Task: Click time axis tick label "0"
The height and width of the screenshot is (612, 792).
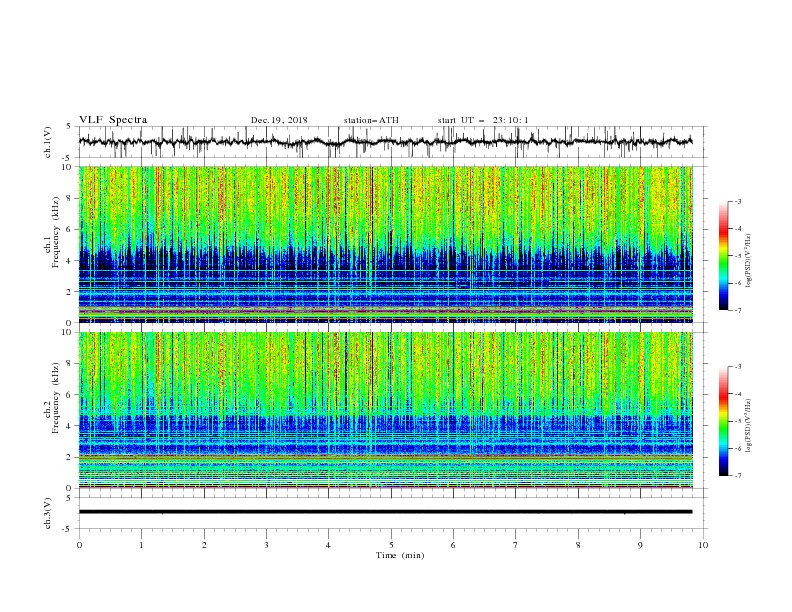Action: 79,545
